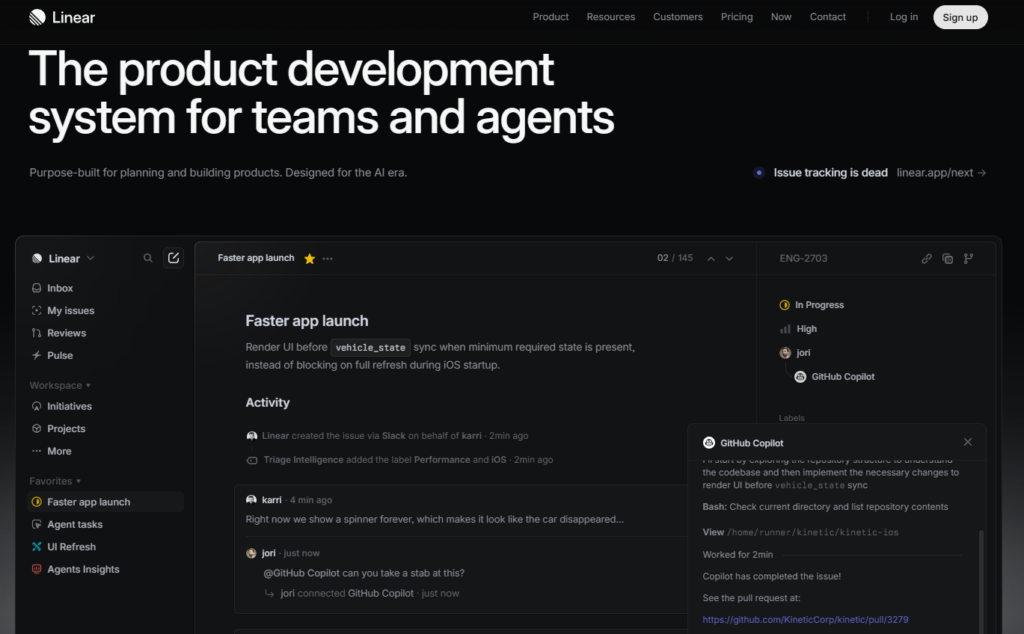1024x634 pixels.
Task: Copy issue link with the link icon
Action: (x=927, y=259)
